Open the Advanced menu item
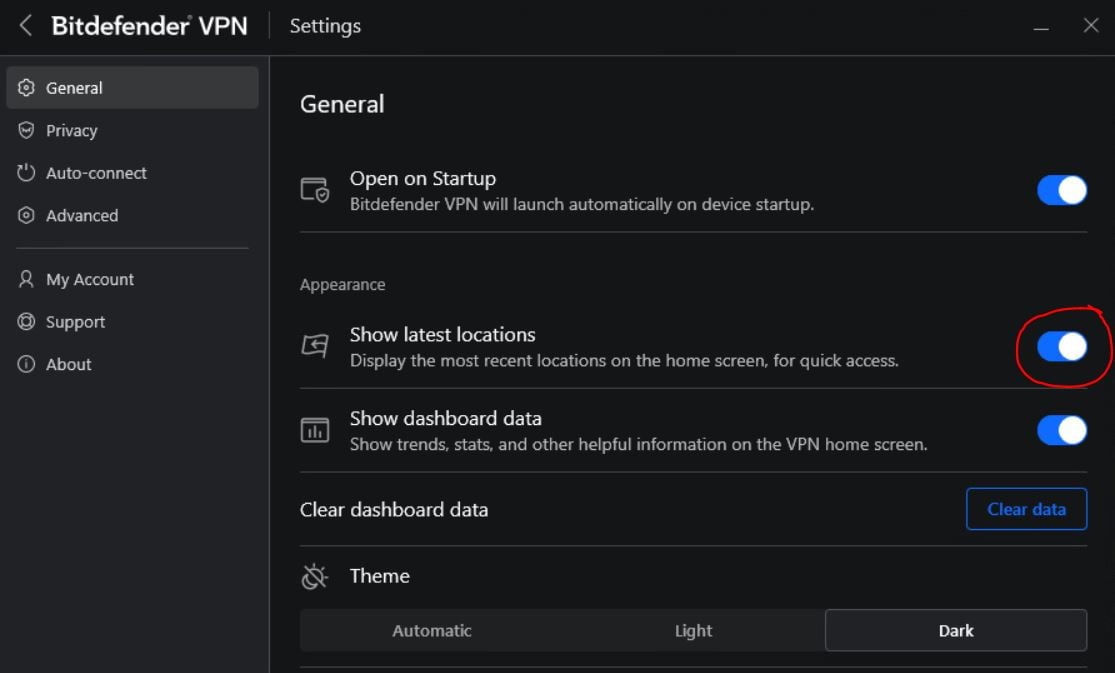The width and height of the screenshot is (1115, 673). (82, 216)
